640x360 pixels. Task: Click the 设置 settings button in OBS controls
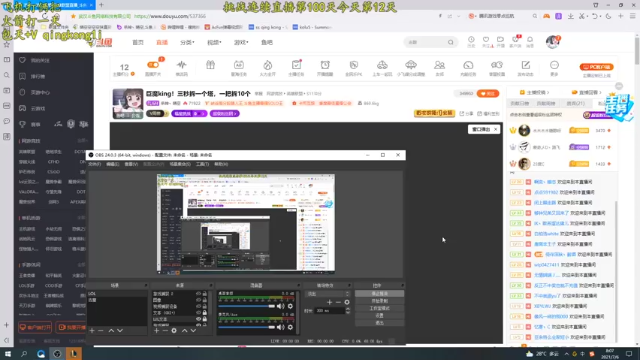(x=380, y=316)
